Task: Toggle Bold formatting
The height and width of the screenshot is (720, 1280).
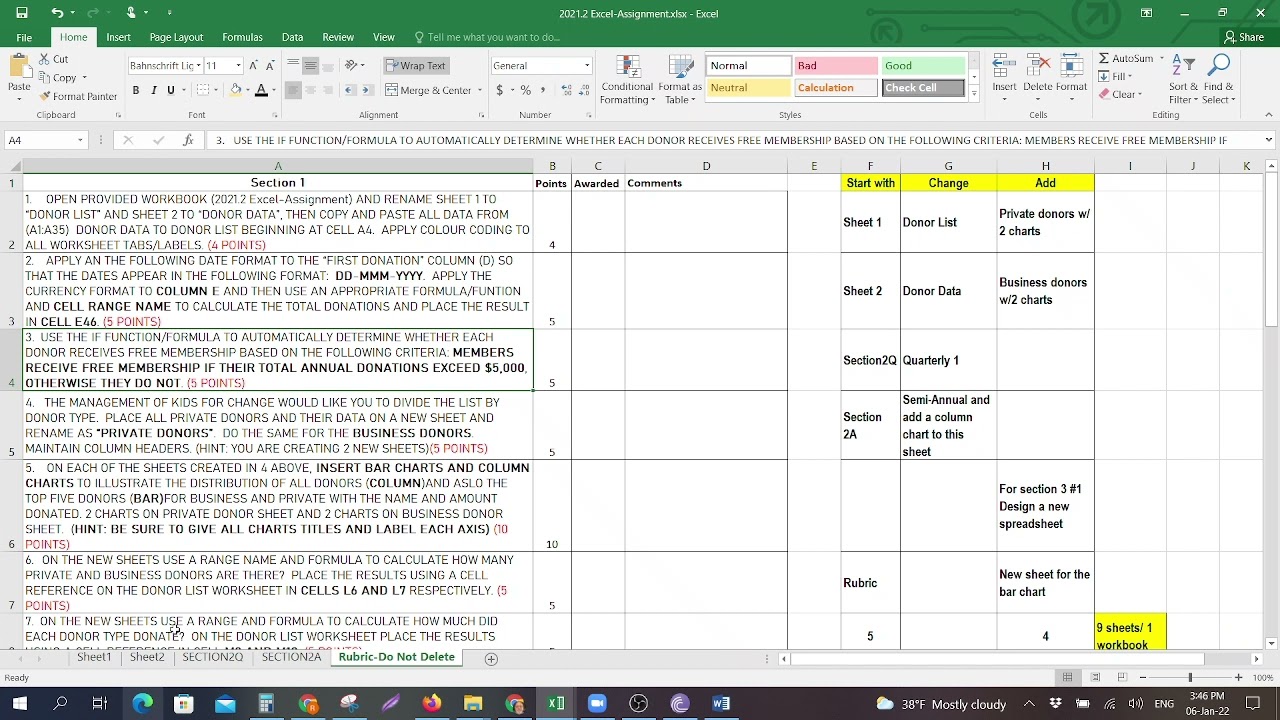Action: pyautogui.click(x=136, y=90)
